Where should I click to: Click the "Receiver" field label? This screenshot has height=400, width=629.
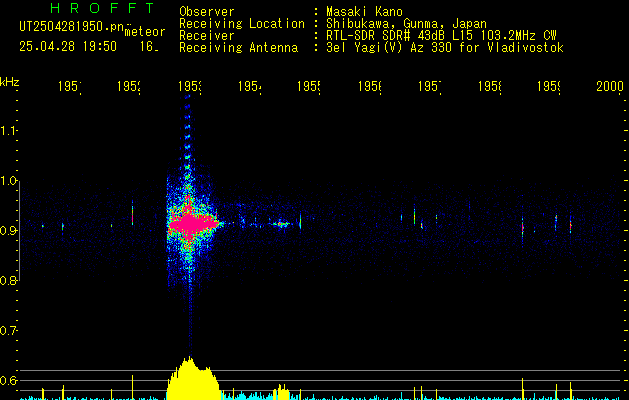207,36
